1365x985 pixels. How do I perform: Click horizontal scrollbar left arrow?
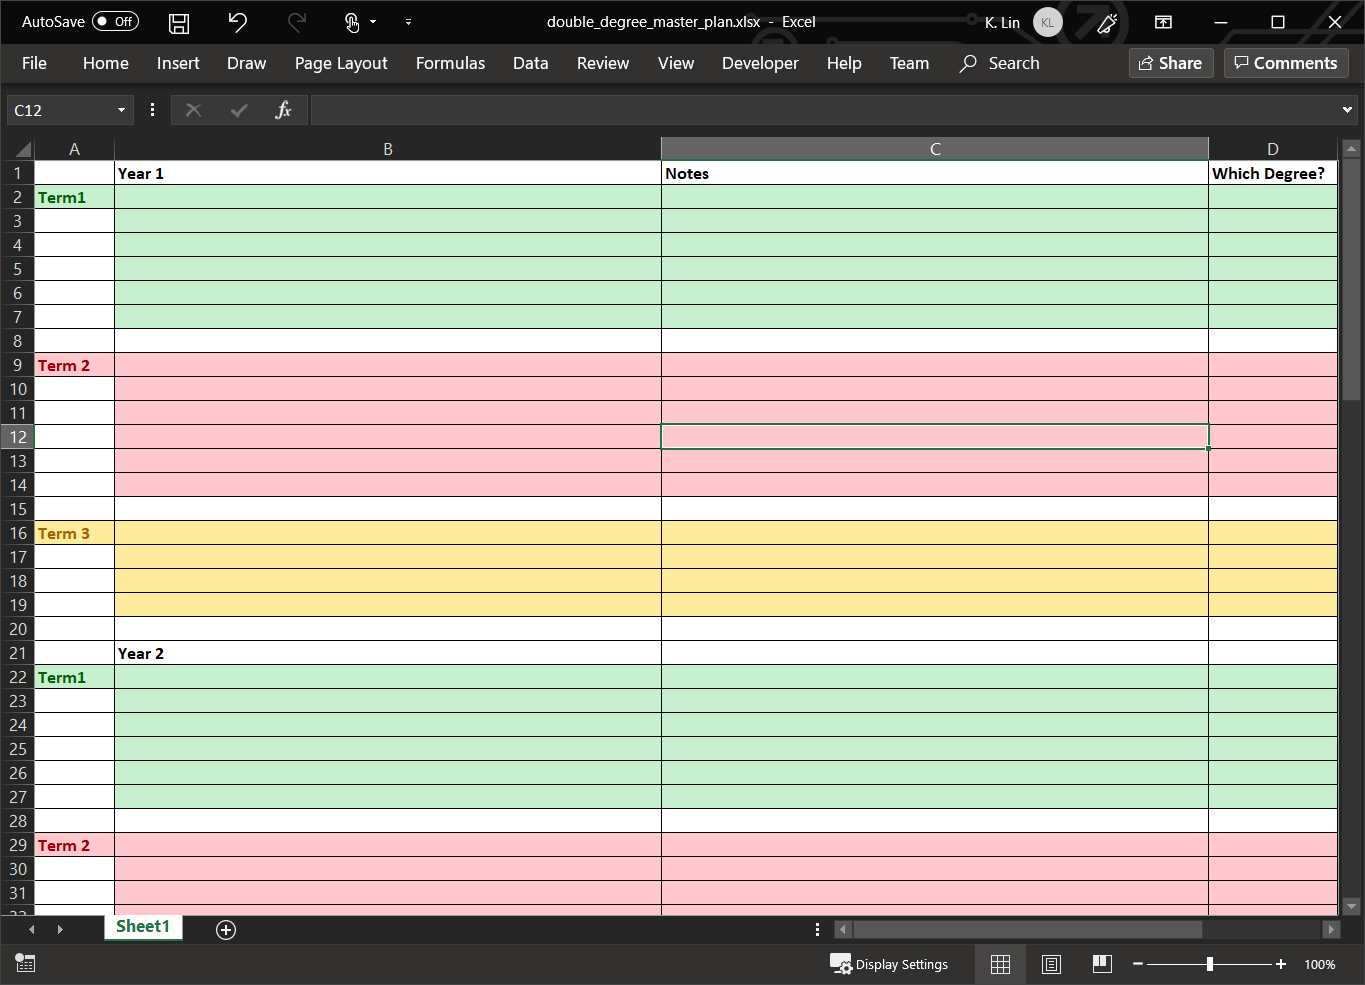click(x=842, y=929)
